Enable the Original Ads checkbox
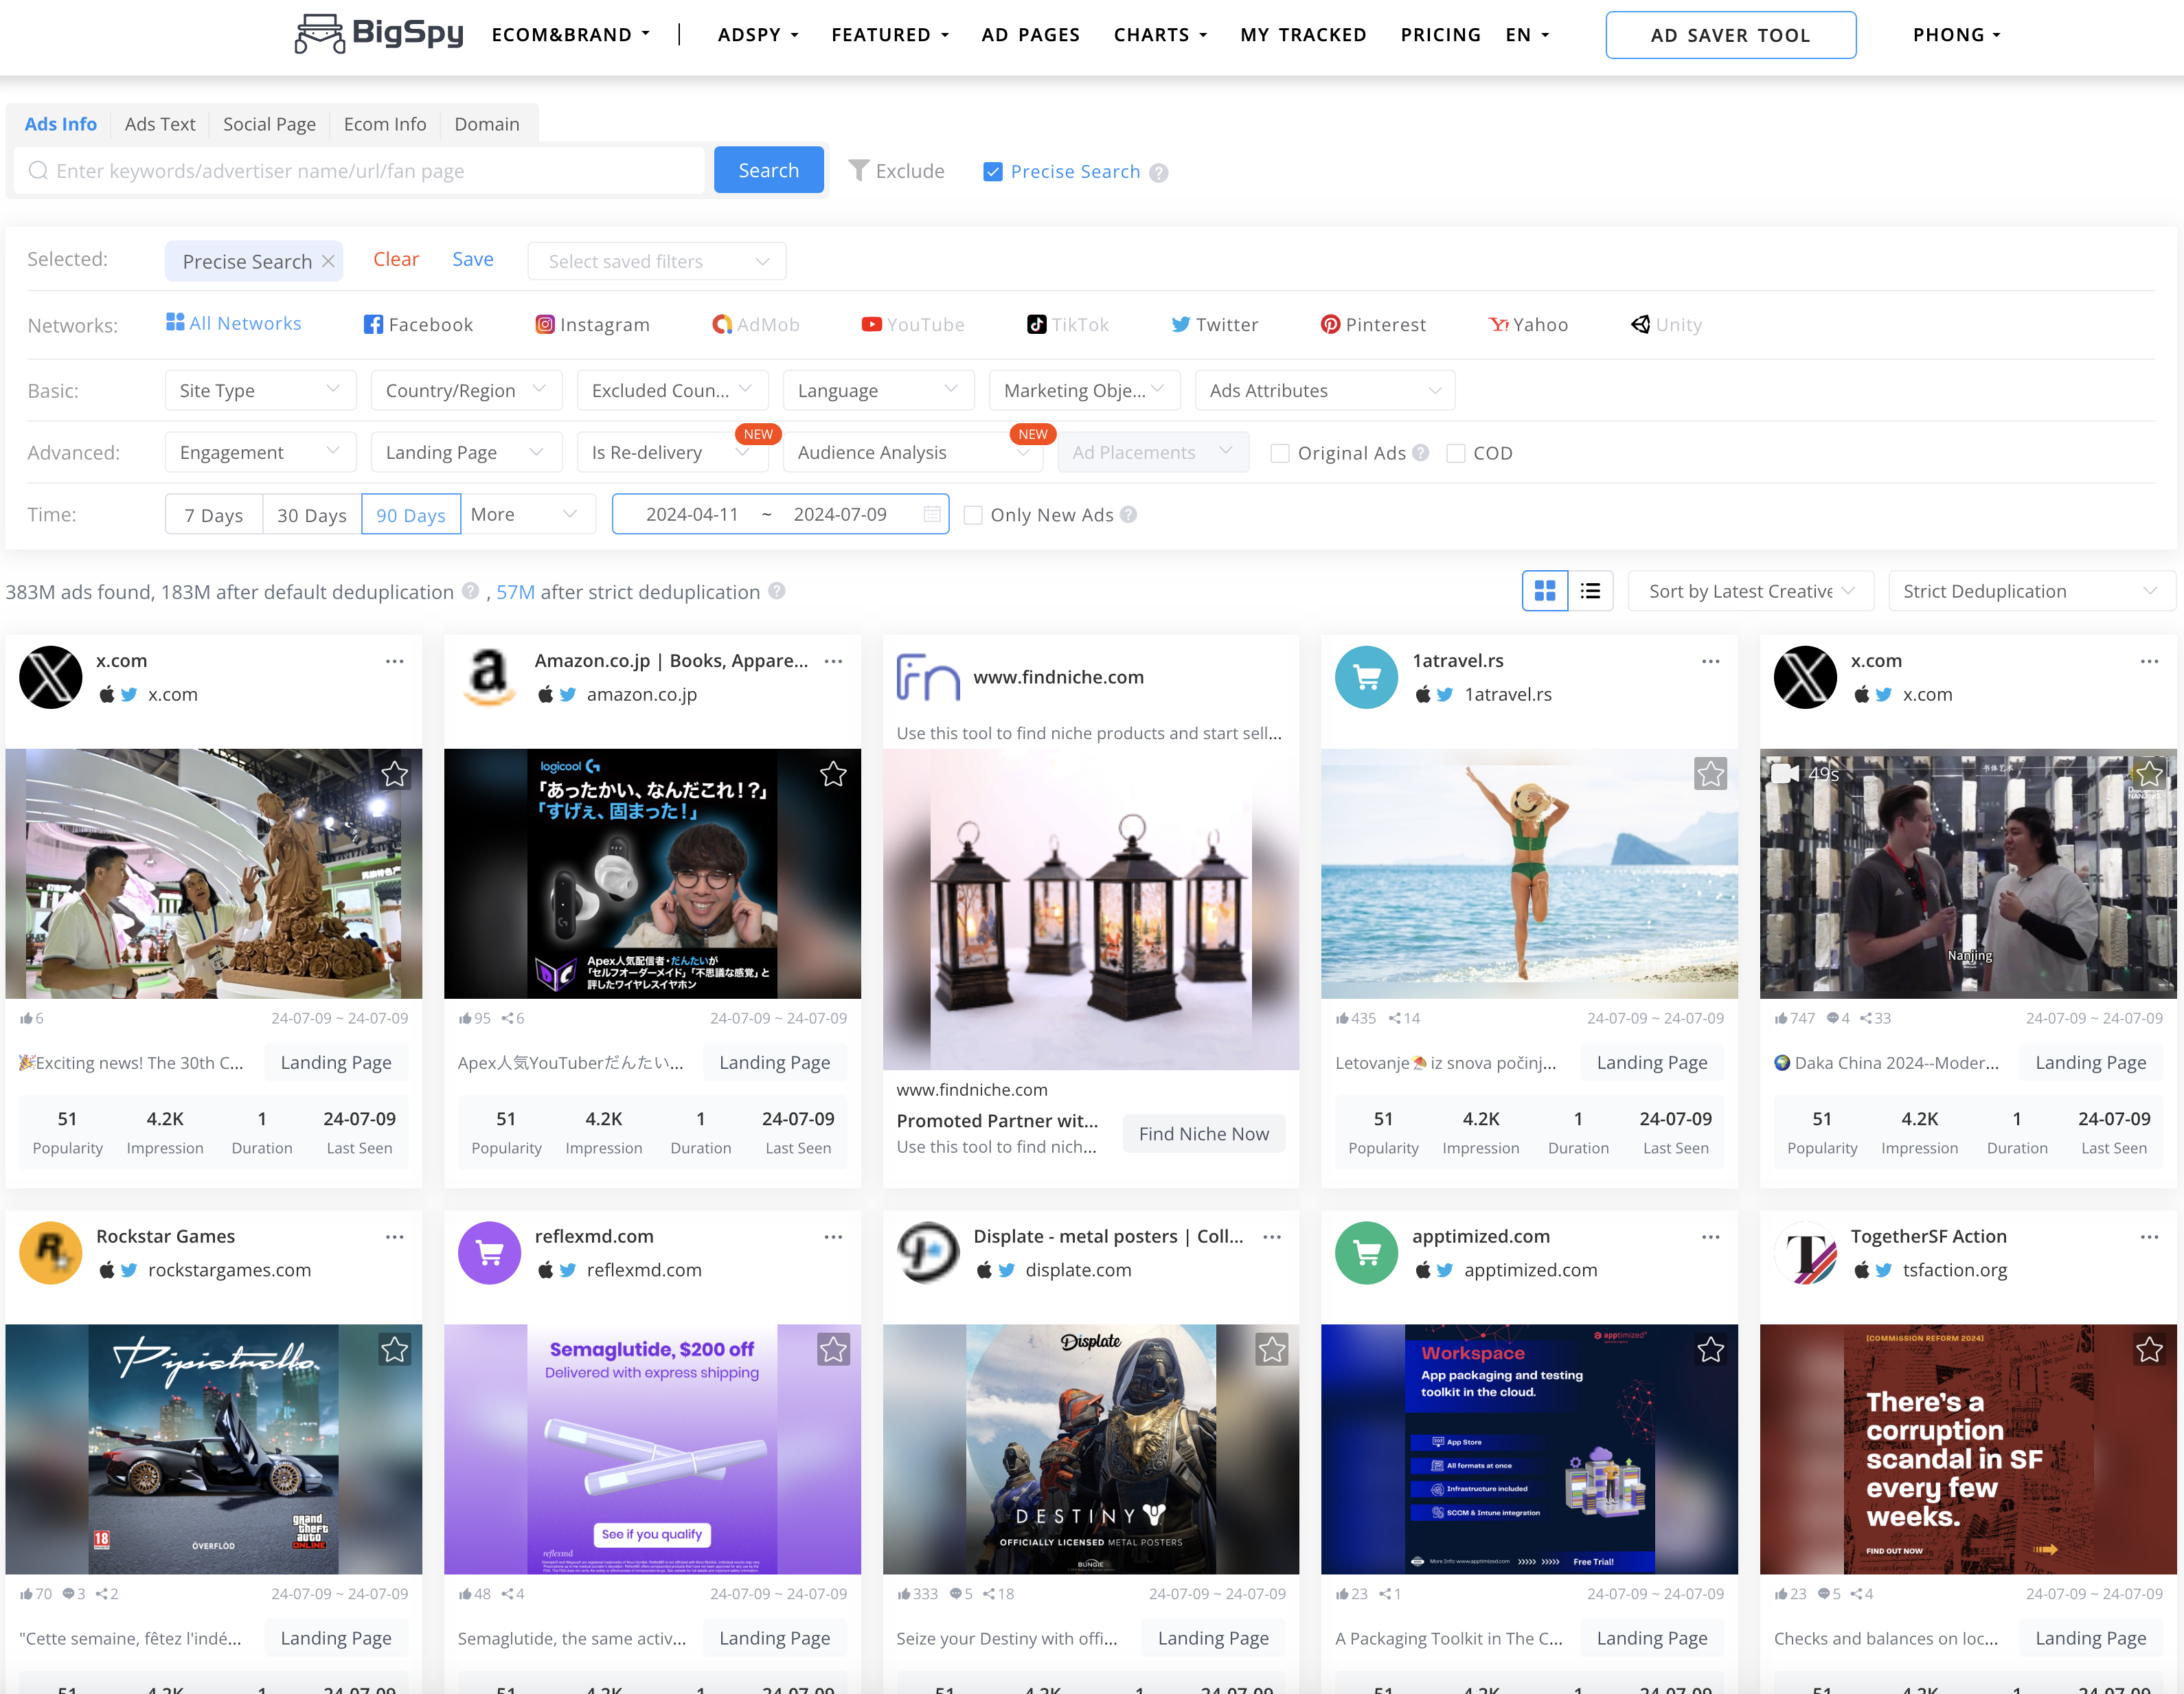 (x=1279, y=453)
